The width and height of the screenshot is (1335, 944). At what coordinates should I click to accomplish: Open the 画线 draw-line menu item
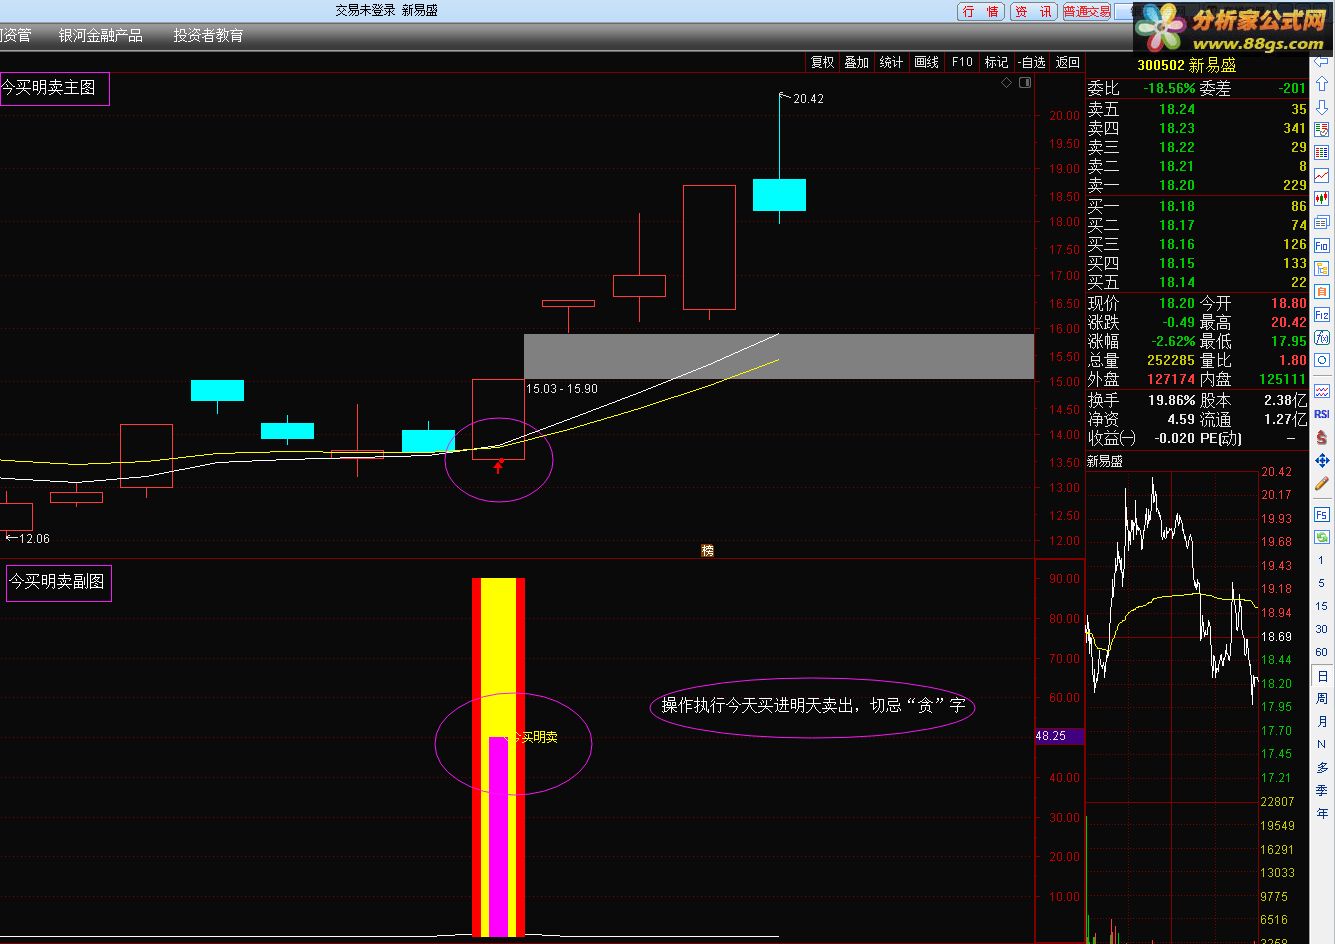pyautogui.click(x=927, y=62)
